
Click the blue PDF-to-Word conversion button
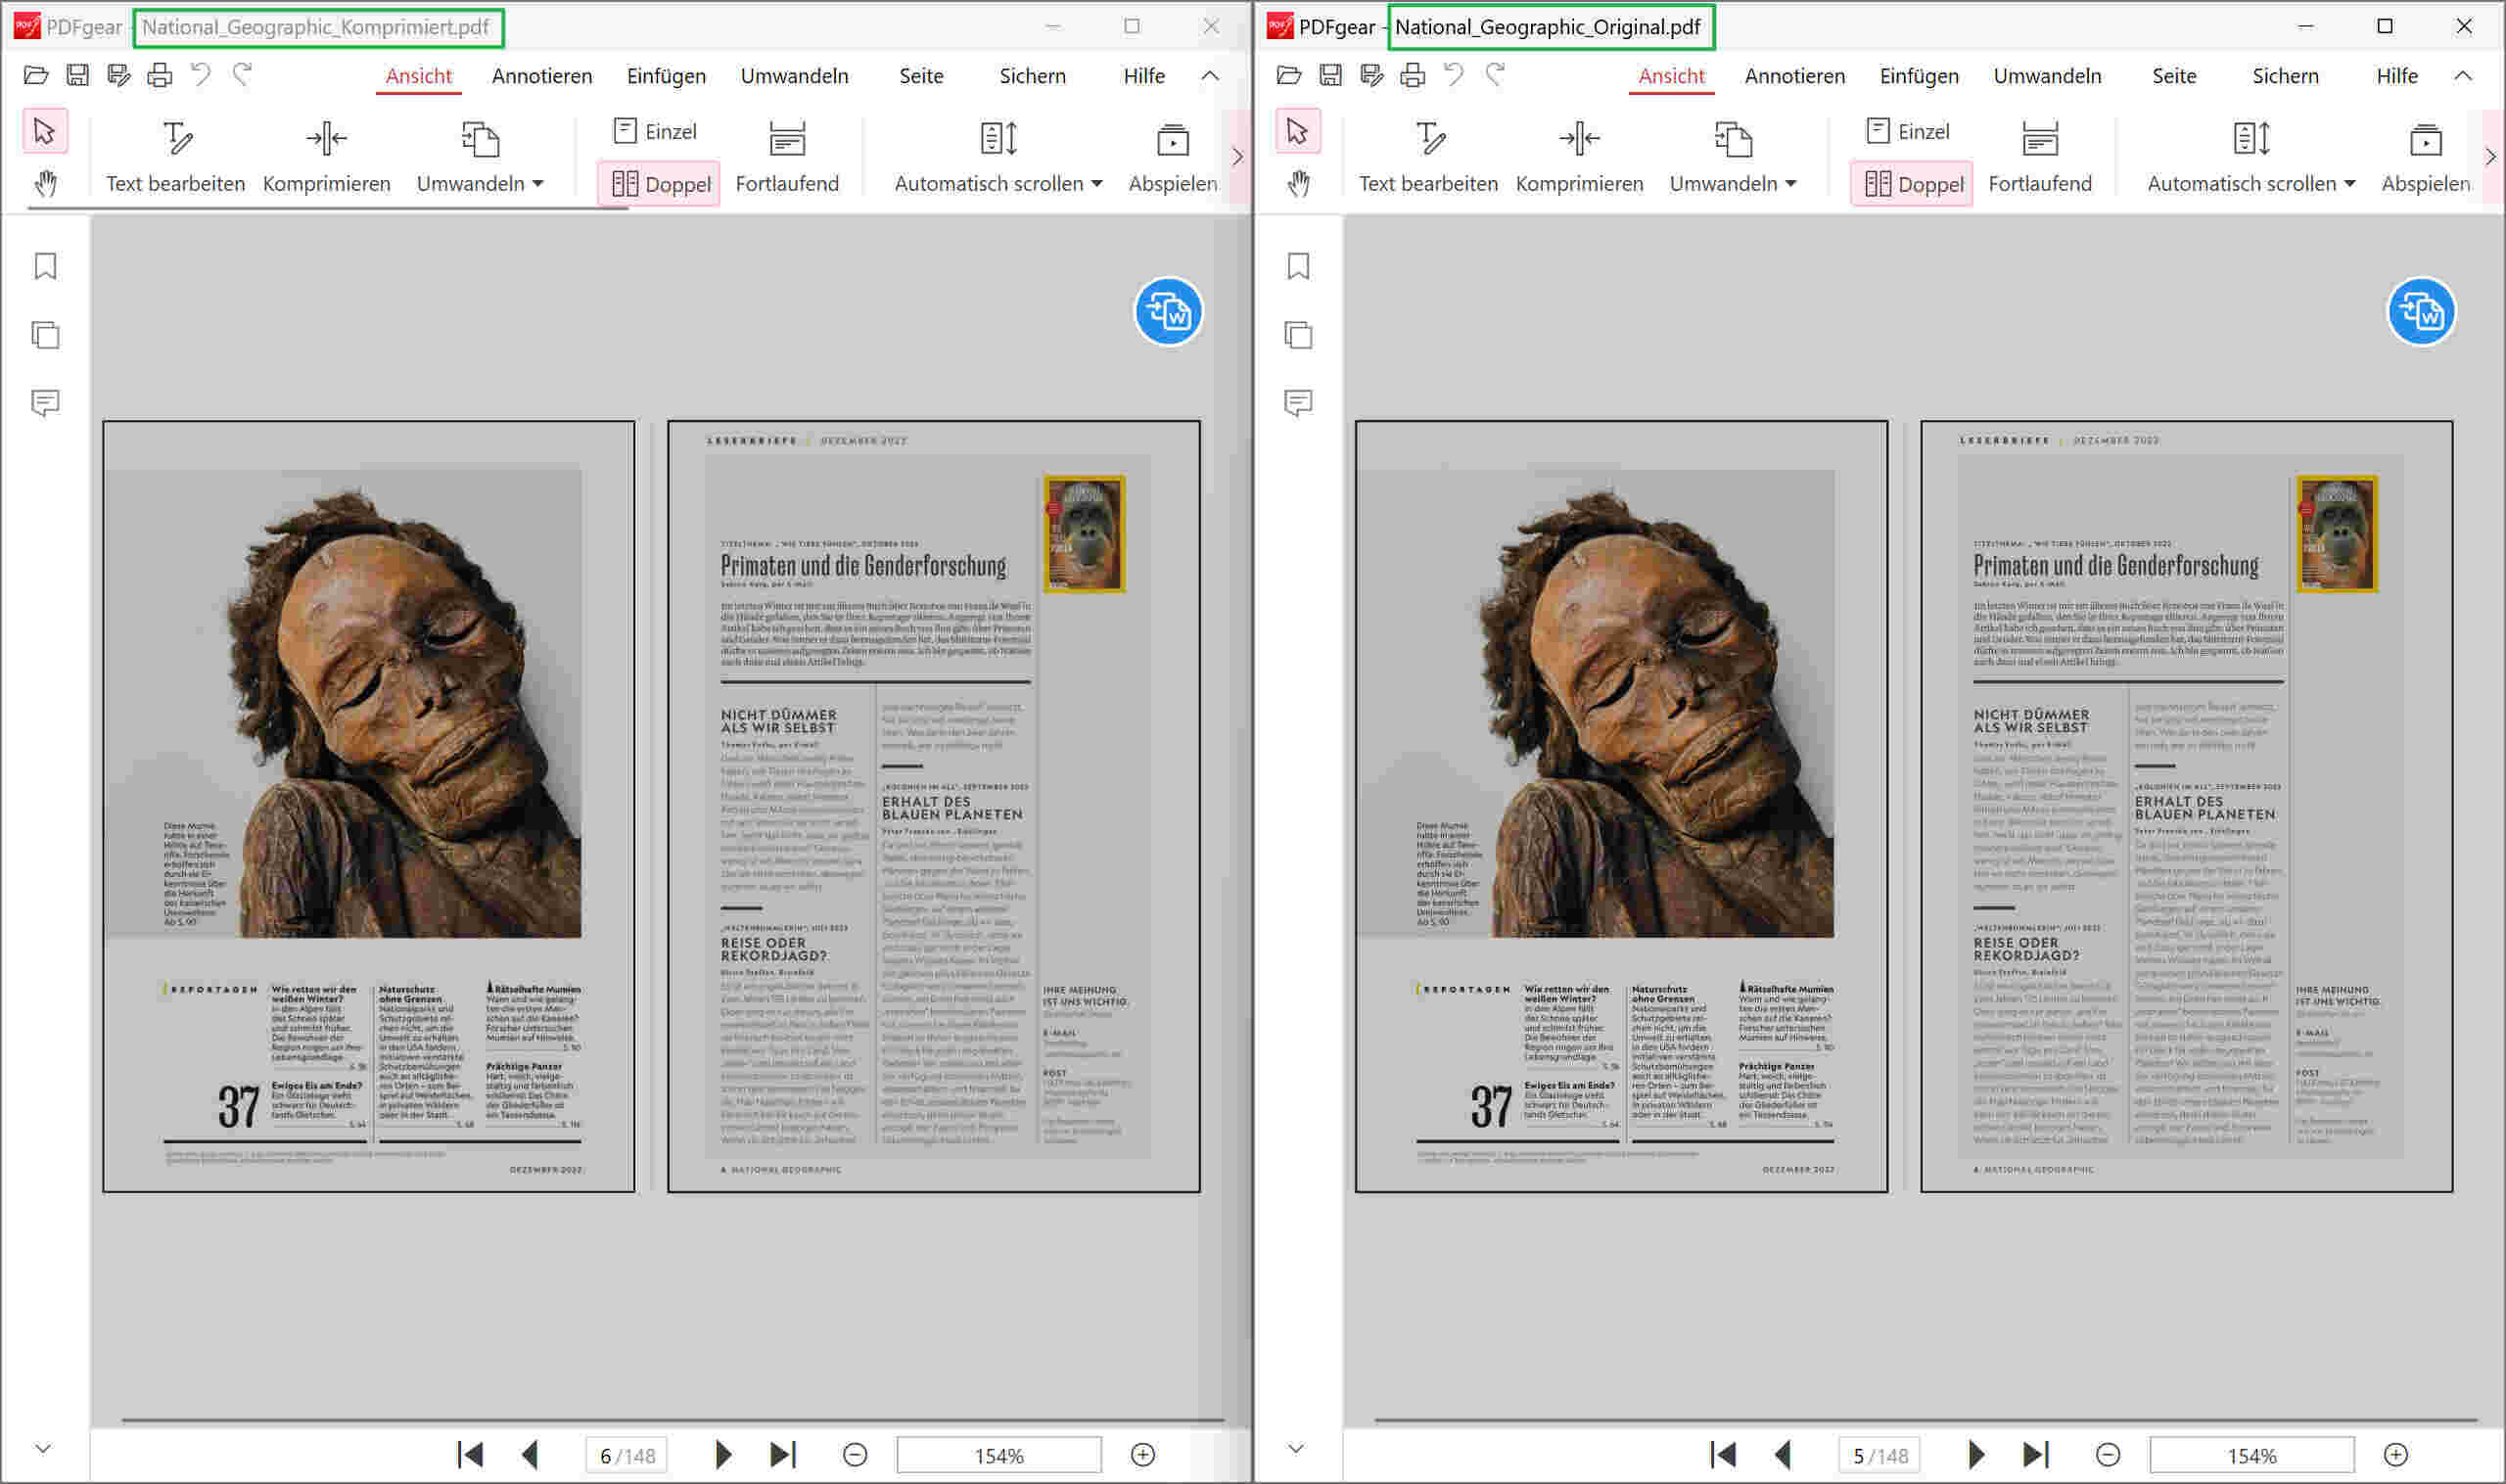1168,311
